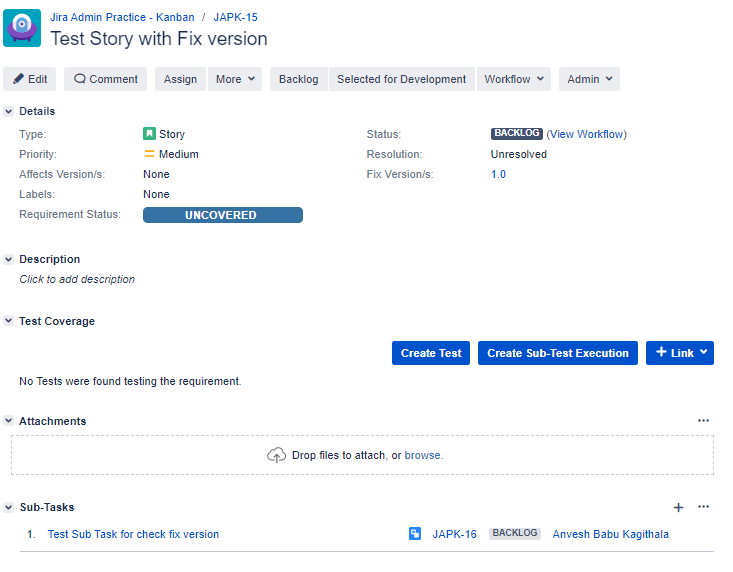Click the Edit button
The width and height of the screenshot is (733, 572).
point(29,79)
